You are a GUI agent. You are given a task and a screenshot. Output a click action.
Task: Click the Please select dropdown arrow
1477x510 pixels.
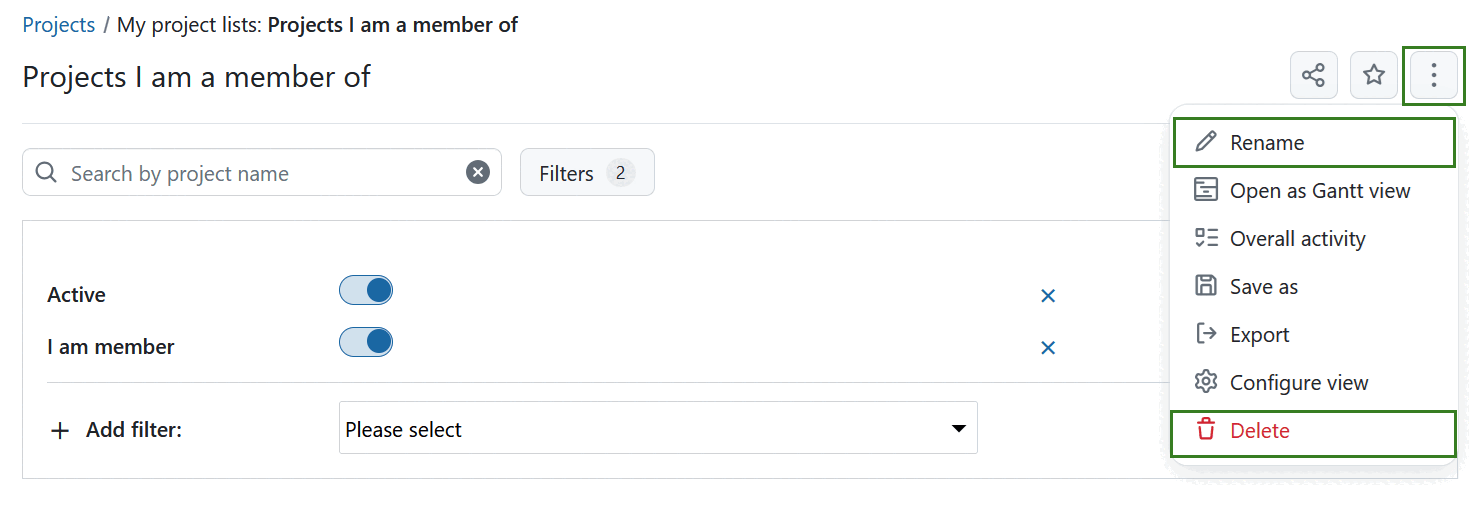[958, 429]
